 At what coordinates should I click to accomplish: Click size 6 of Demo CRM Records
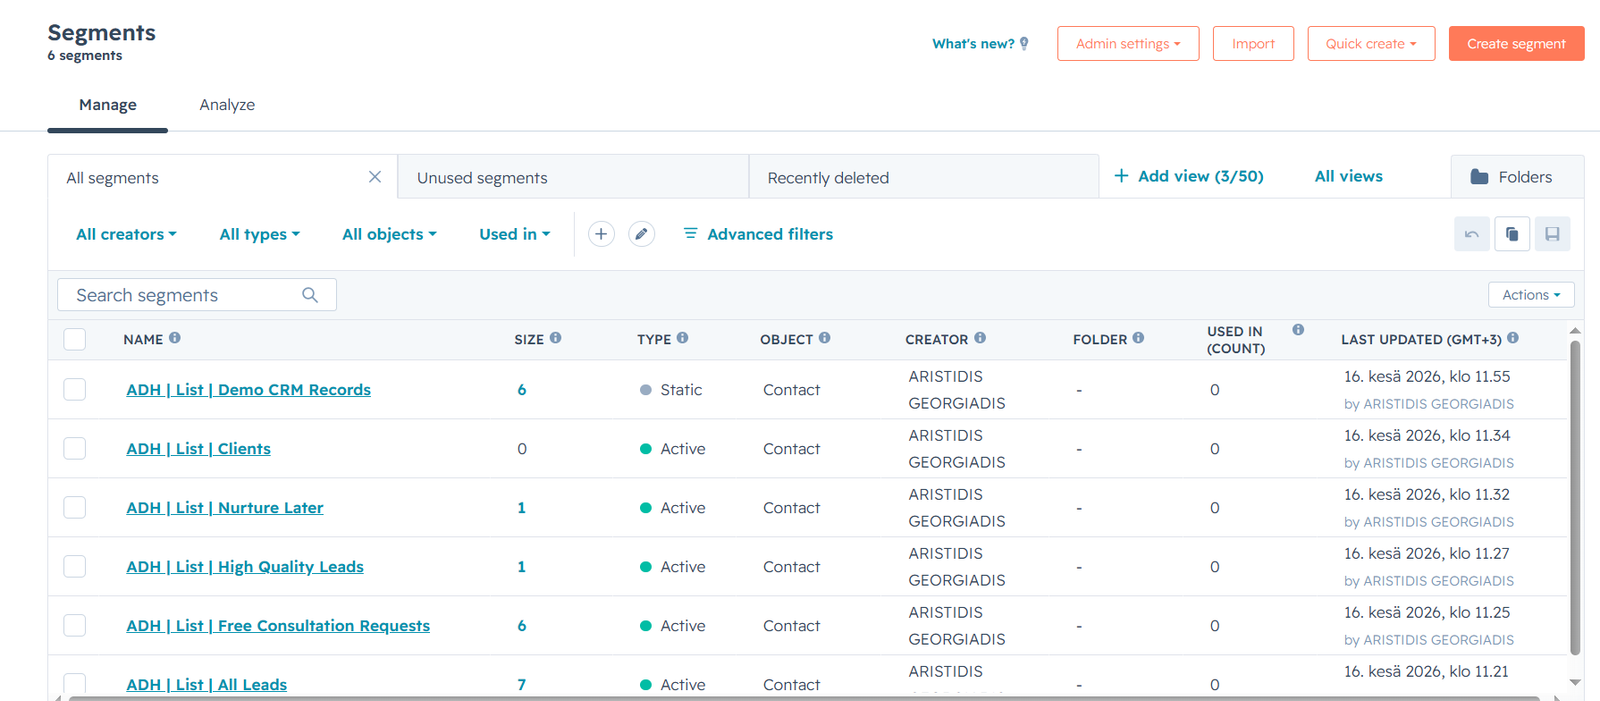[522, 390]
